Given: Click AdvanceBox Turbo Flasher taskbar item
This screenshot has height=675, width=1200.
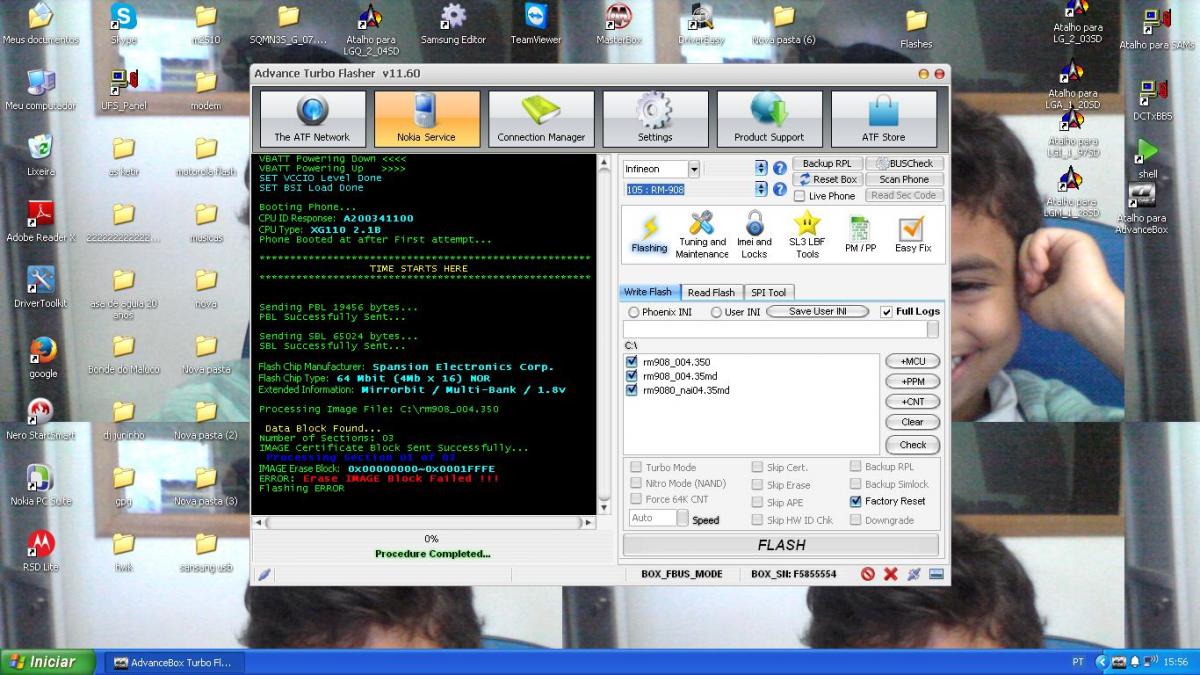Looking at the screenshot, I should (x=172, y=662).
